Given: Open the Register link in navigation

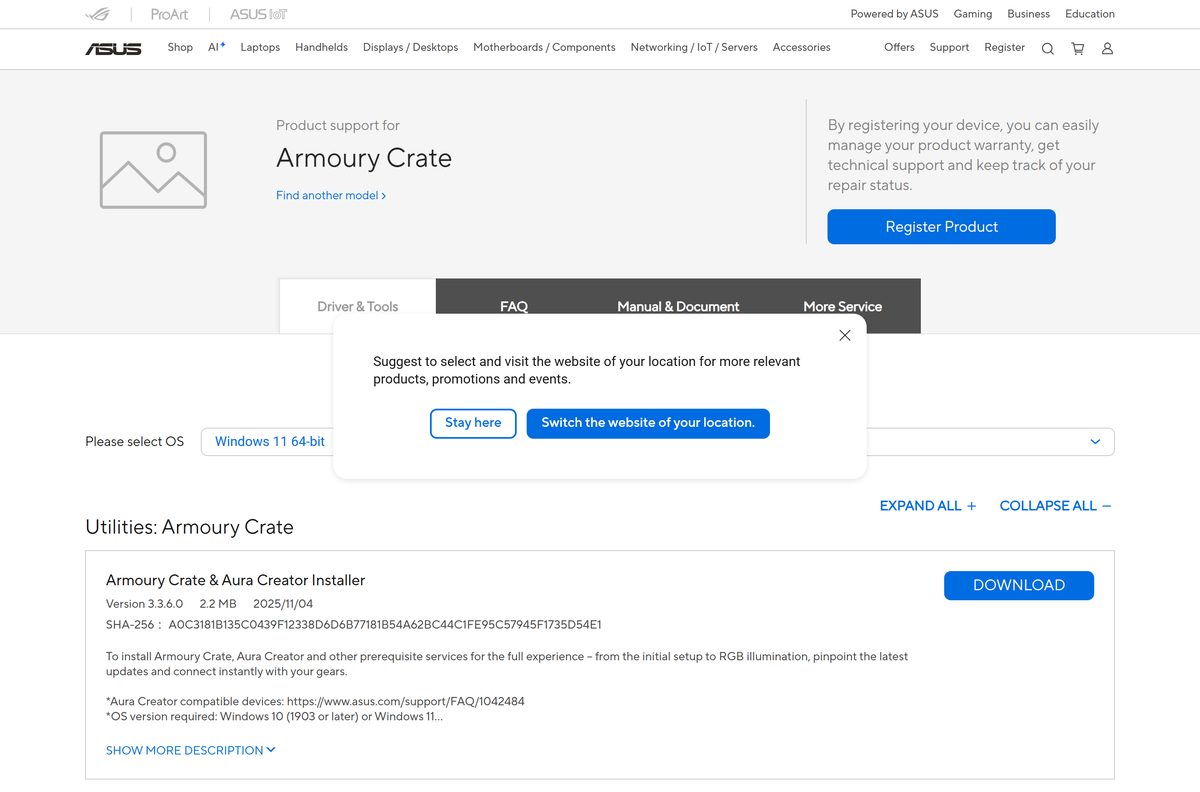Looking at the screenshot, I should click(1004, 47).
